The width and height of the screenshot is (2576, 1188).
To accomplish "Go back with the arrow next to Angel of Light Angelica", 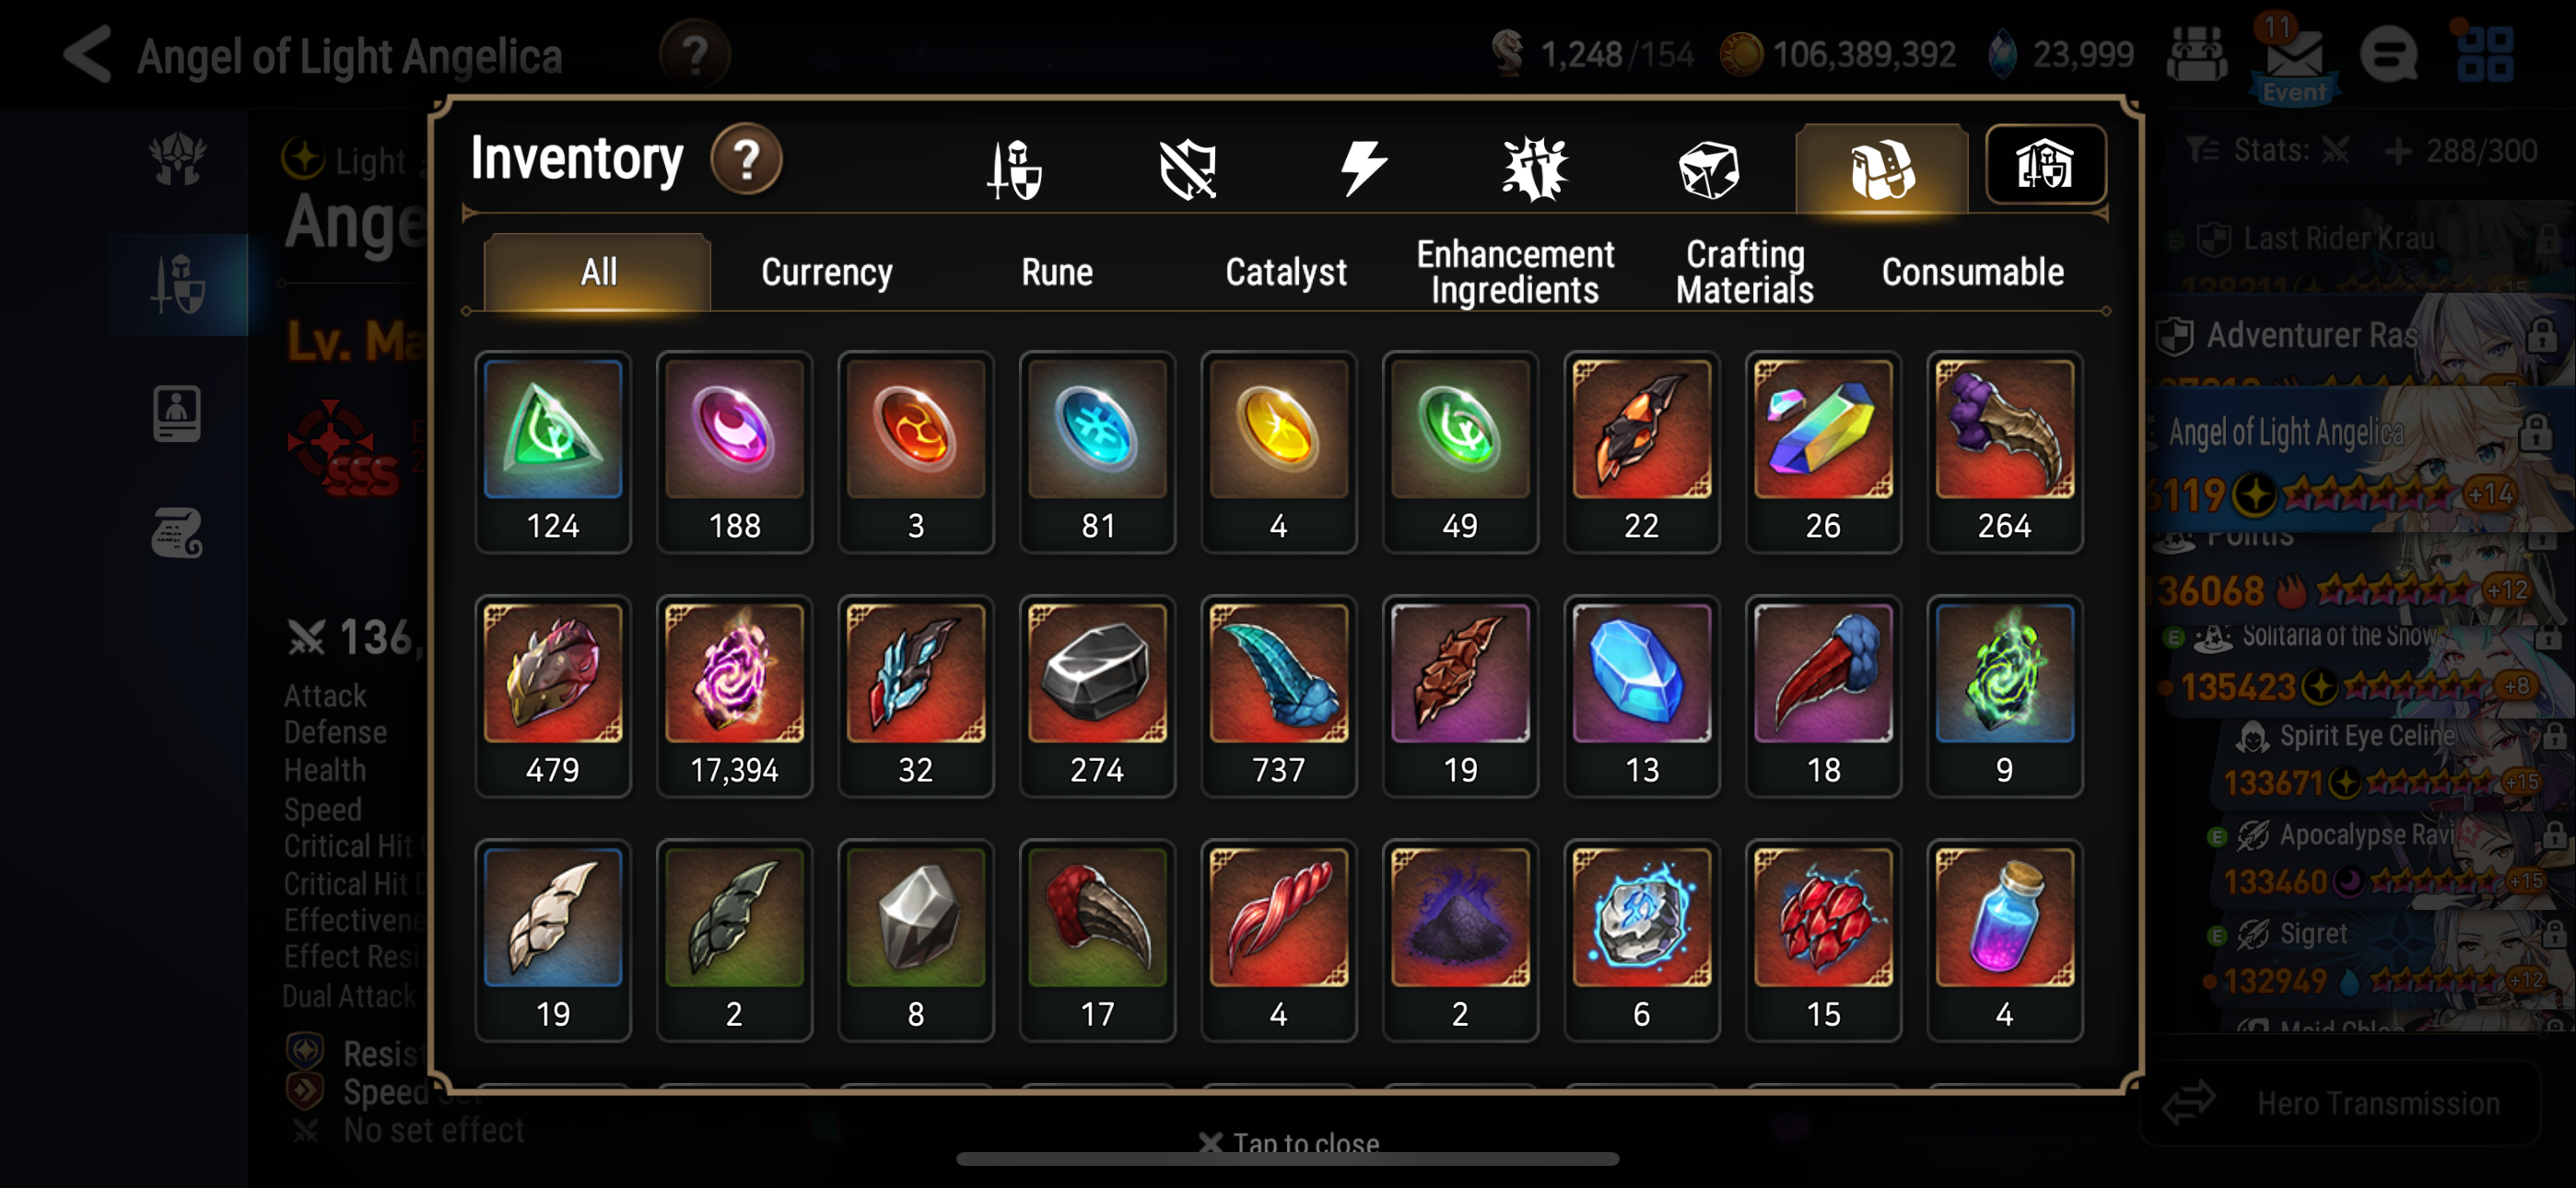I will point(87,55).
